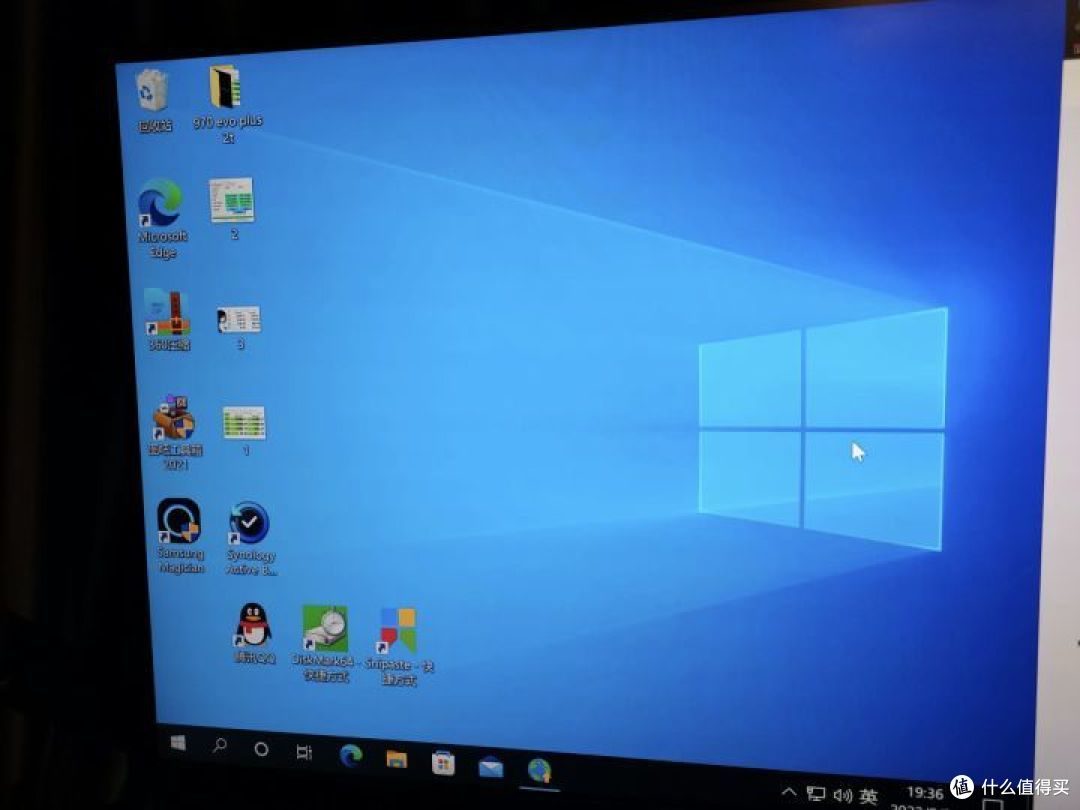Toggle Task View on the taskbar
The image size is (1080, 810).
pyautogui.click(x=304, y=750)
